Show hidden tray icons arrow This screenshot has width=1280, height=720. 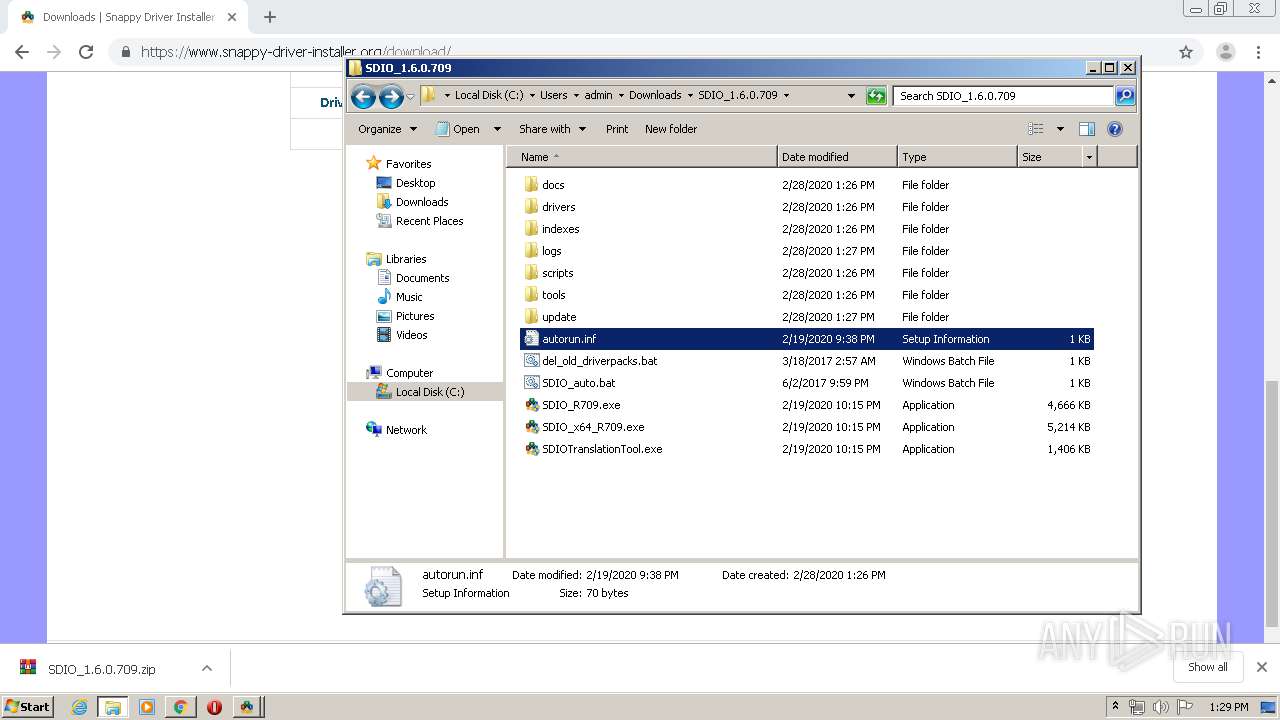pyautogui.click(x=1116, y=707)
